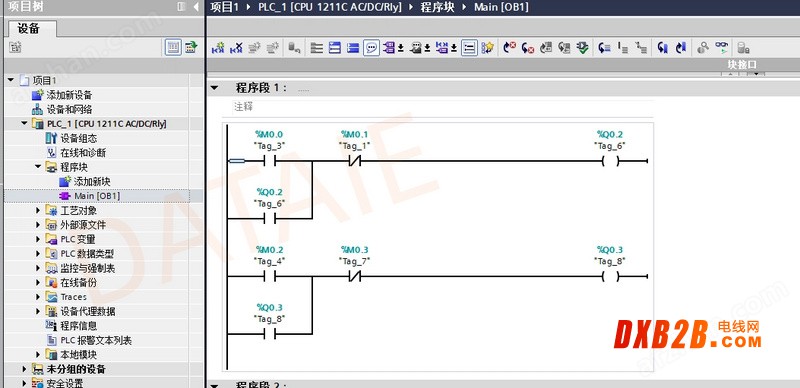Image resolution: width=800 pixels, height=388 pixels.
Task: Switch absolute/symbolic operands display icon
Action: click(x=389, y=48)
